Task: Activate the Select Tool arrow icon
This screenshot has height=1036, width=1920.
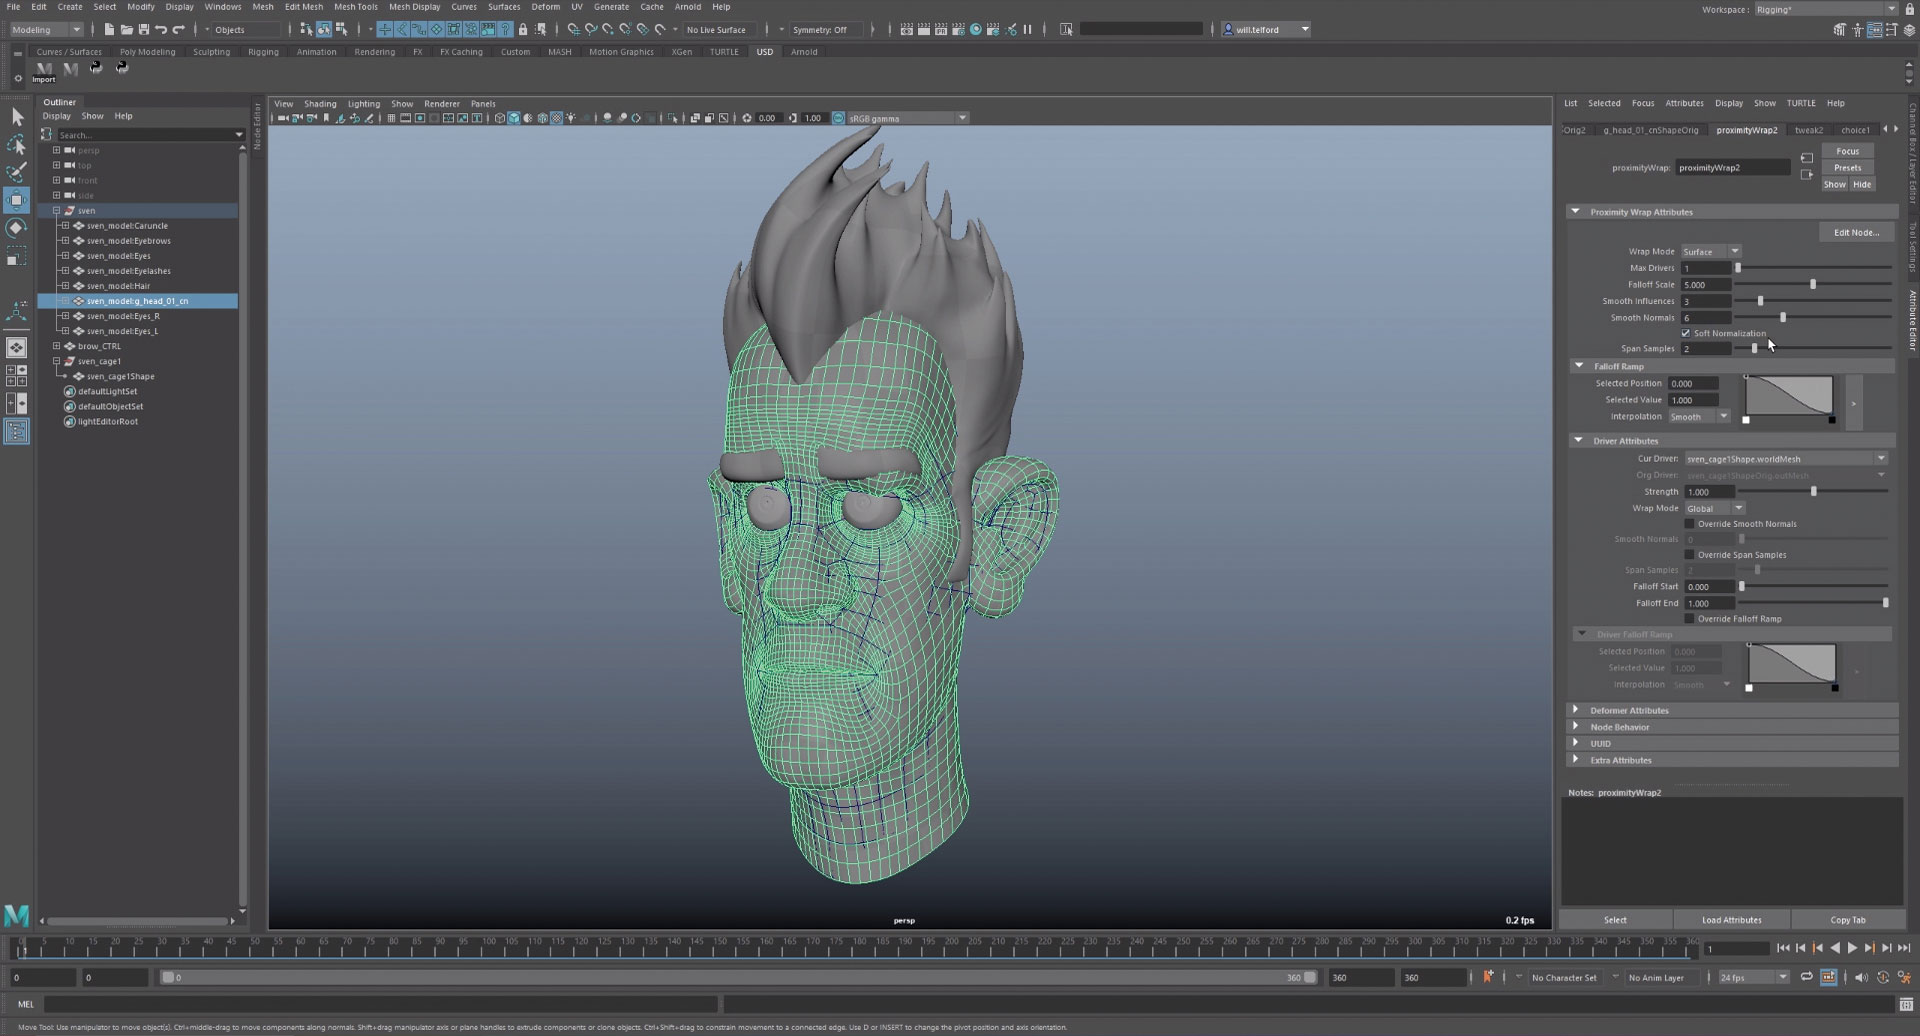Action: point(16,116)
